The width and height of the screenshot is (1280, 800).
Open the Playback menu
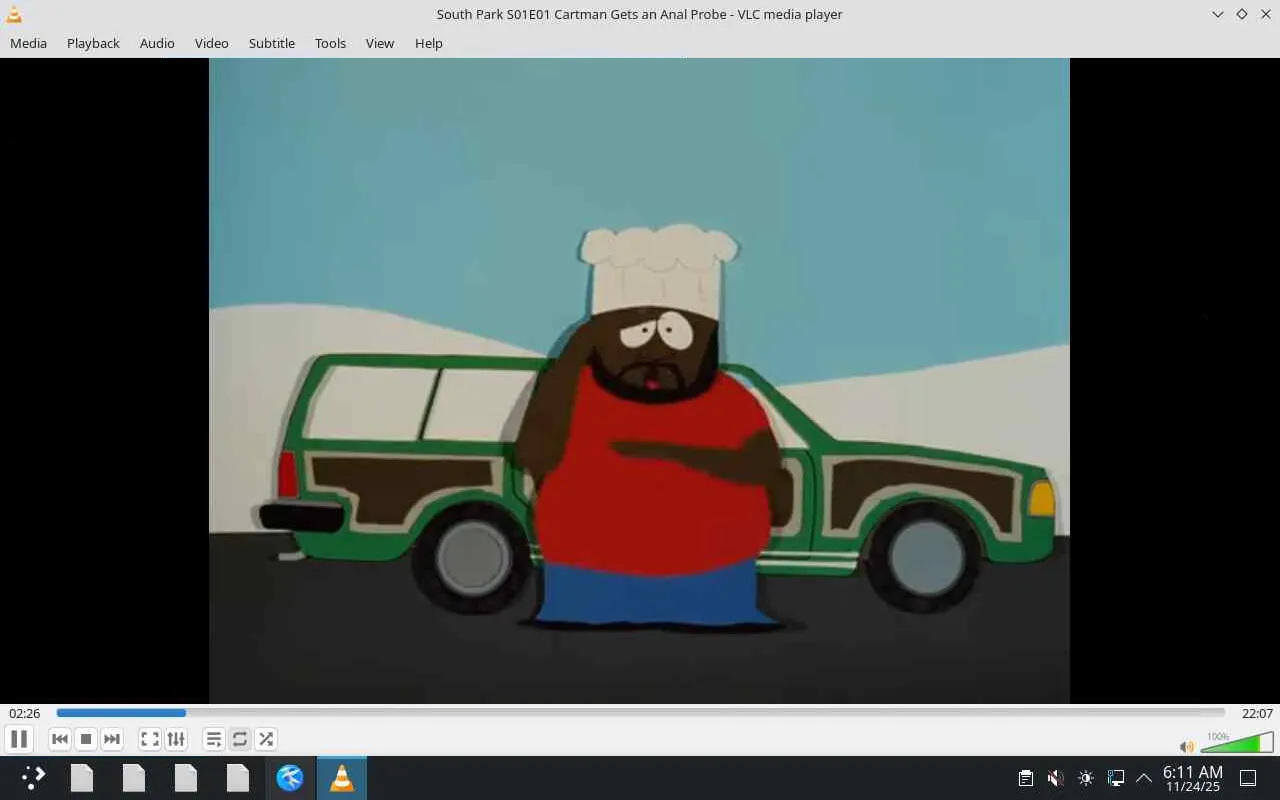click(x=93, y=43)
